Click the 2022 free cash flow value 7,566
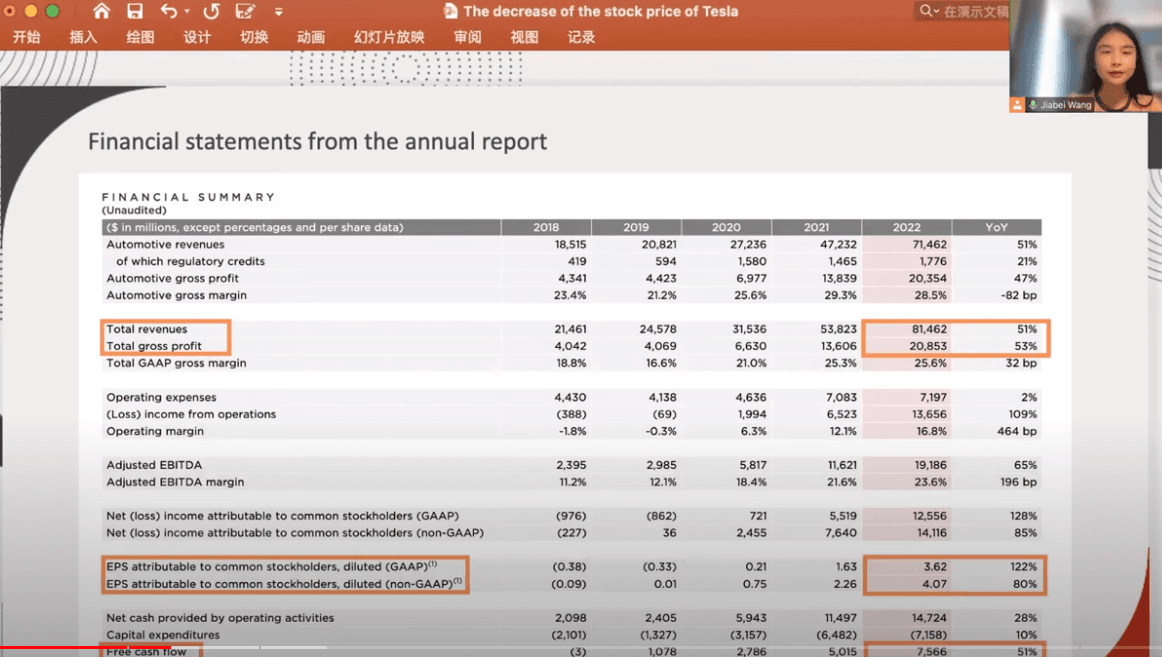The height and width of the screenshot is (657, 1162). 932,652
